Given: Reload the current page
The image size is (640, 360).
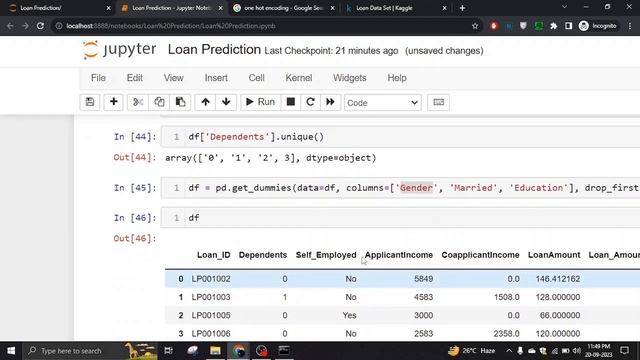Looking at the screenshot, I should [40, 26].
